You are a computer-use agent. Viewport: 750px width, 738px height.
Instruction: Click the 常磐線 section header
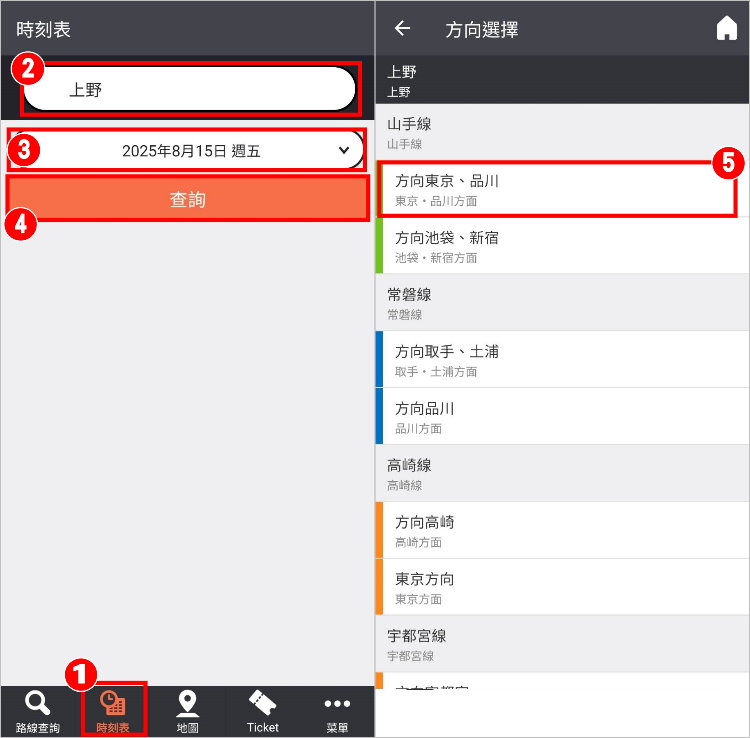click(x=562, y=303)
